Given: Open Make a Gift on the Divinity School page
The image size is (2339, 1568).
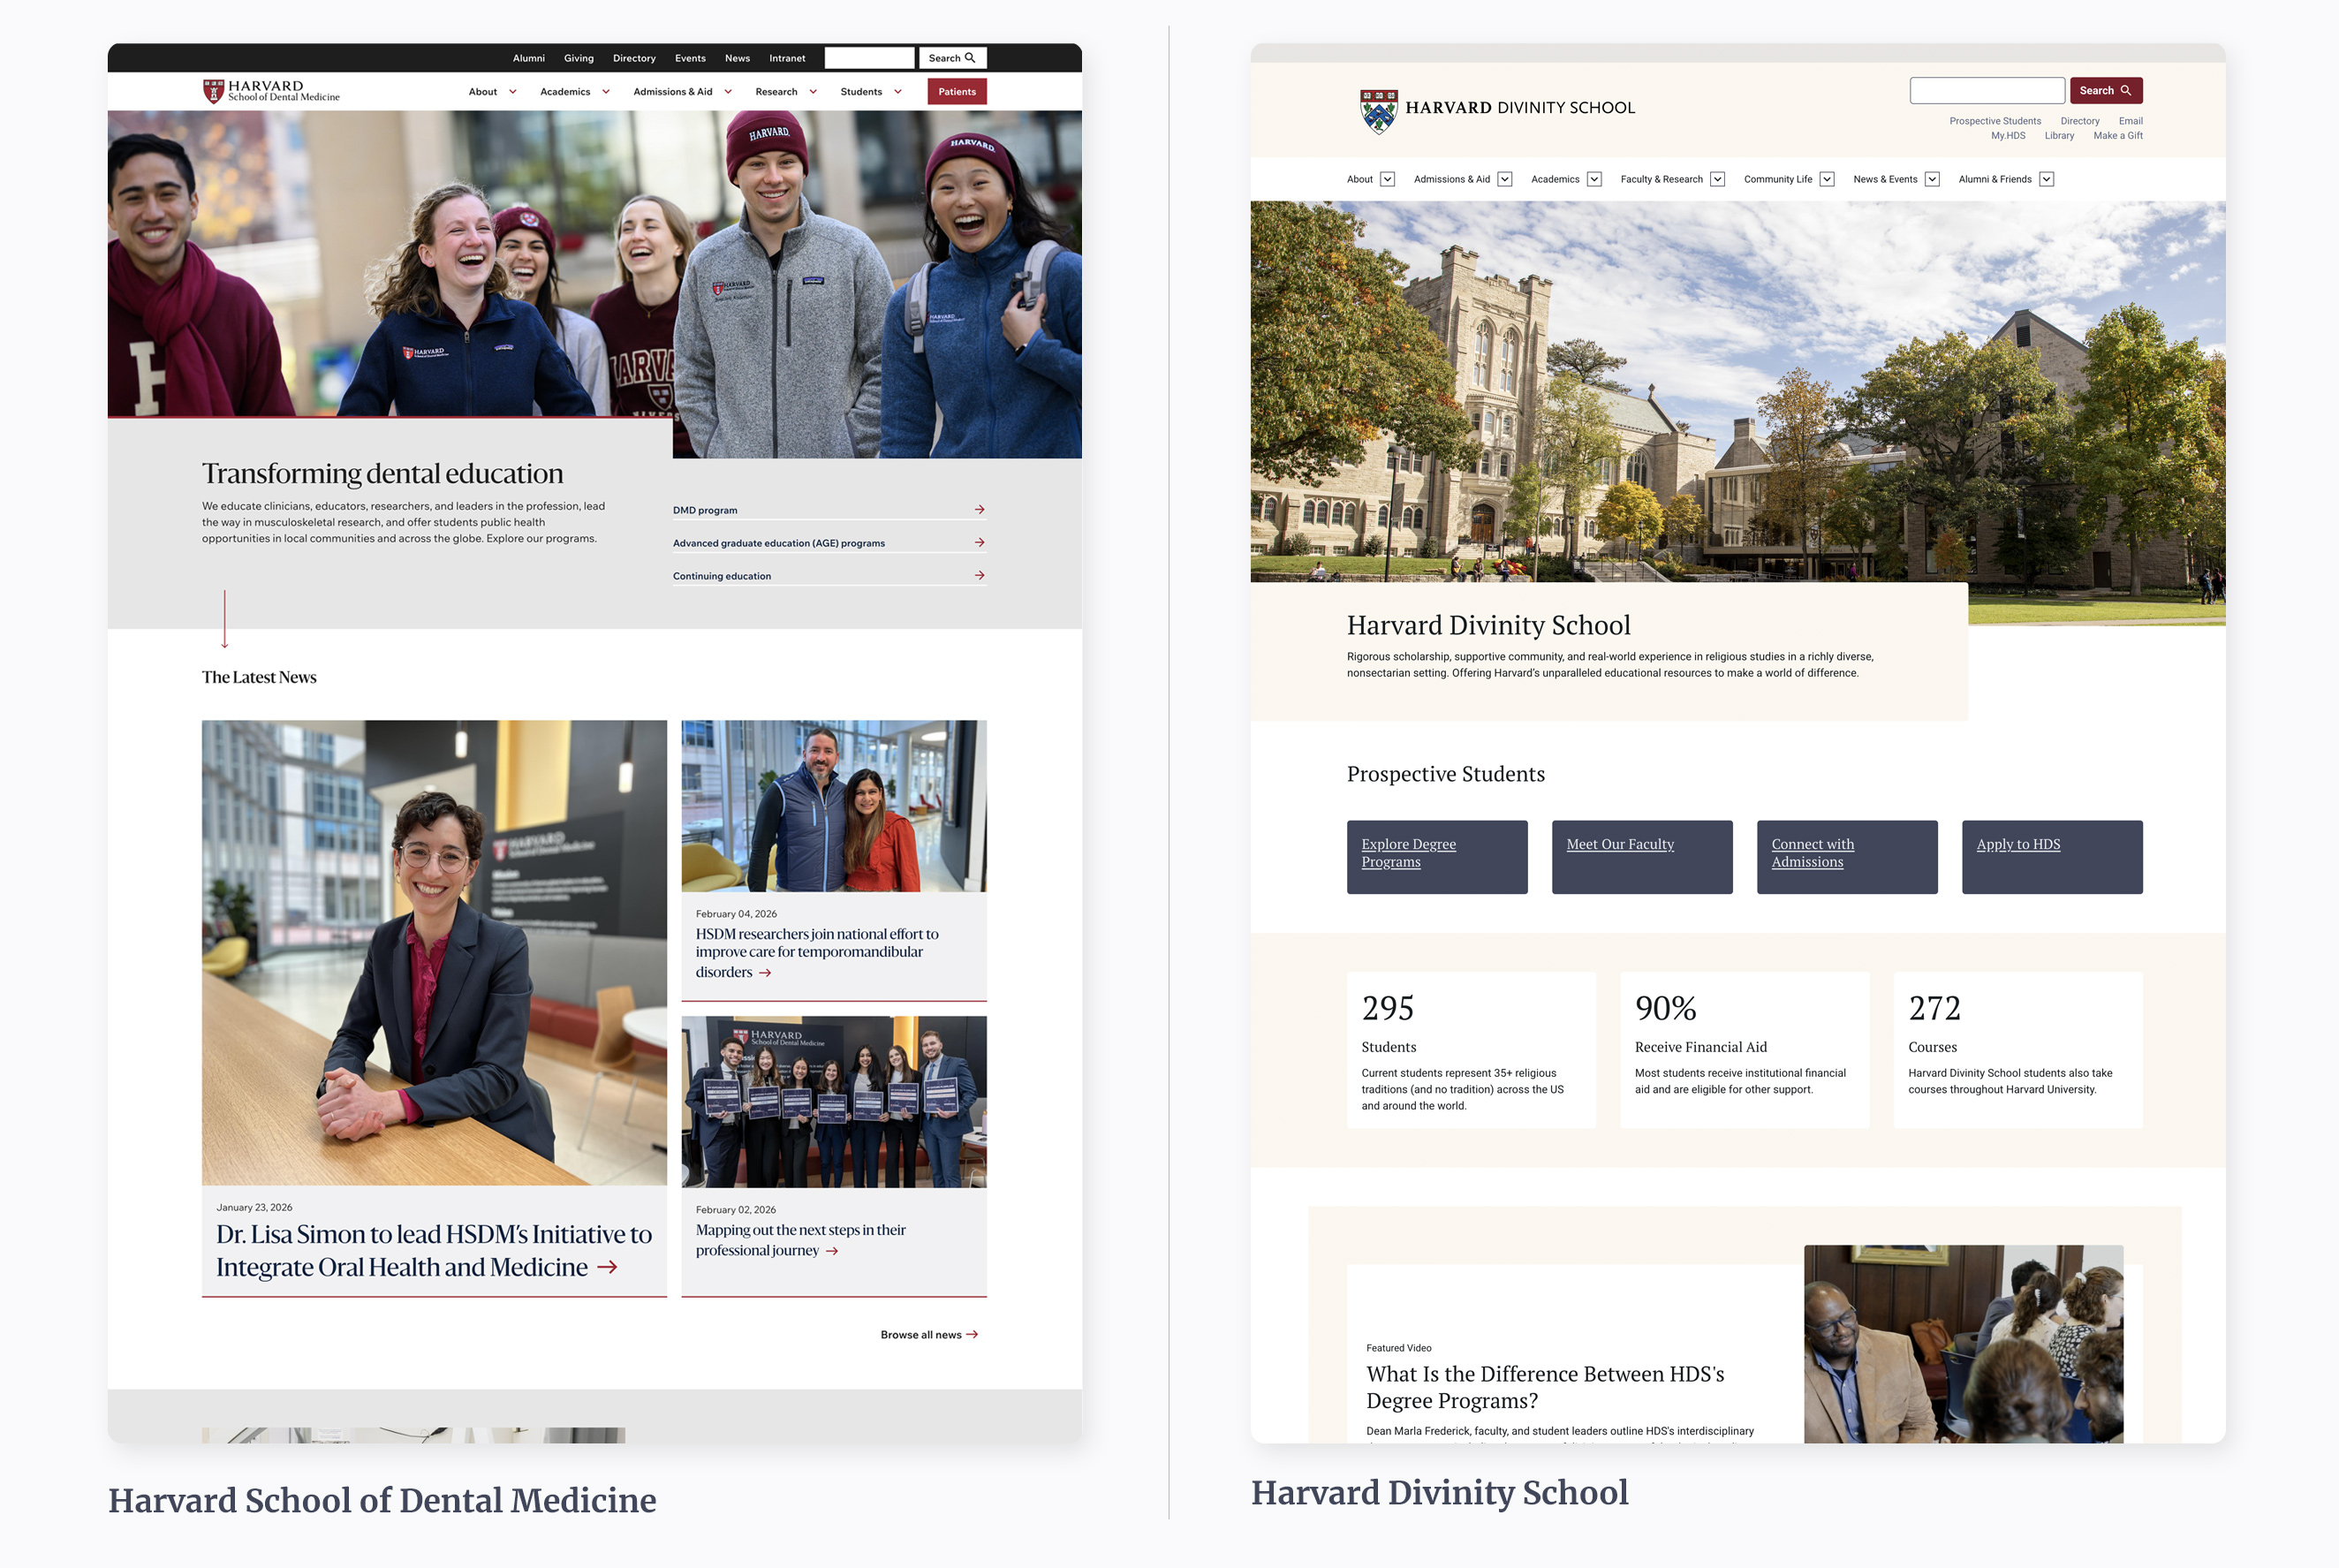Looking at the screenshot, I should 2119,136.
